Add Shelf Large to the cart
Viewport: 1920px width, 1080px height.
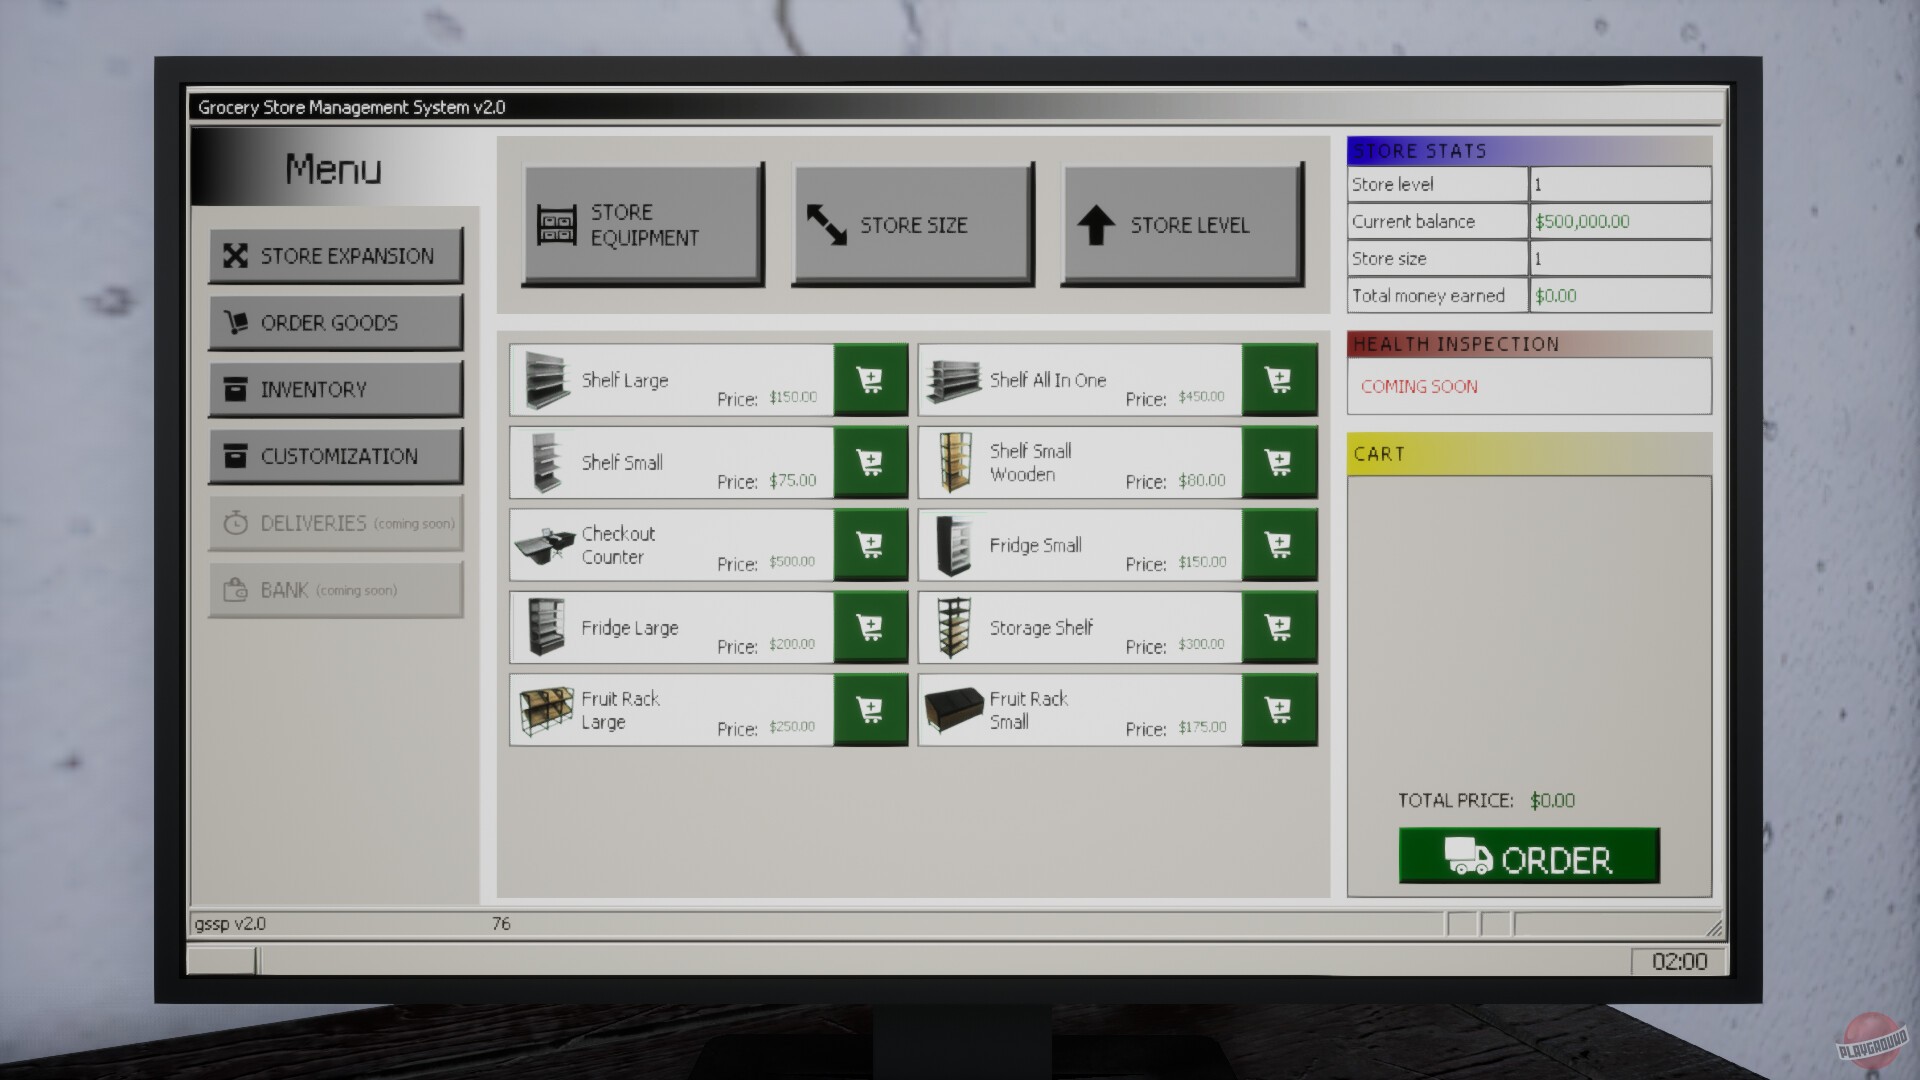click(x=870, y=380)
